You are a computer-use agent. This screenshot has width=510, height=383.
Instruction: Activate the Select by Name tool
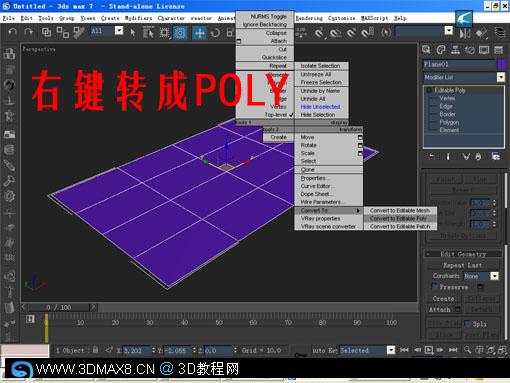pos(148,33)
